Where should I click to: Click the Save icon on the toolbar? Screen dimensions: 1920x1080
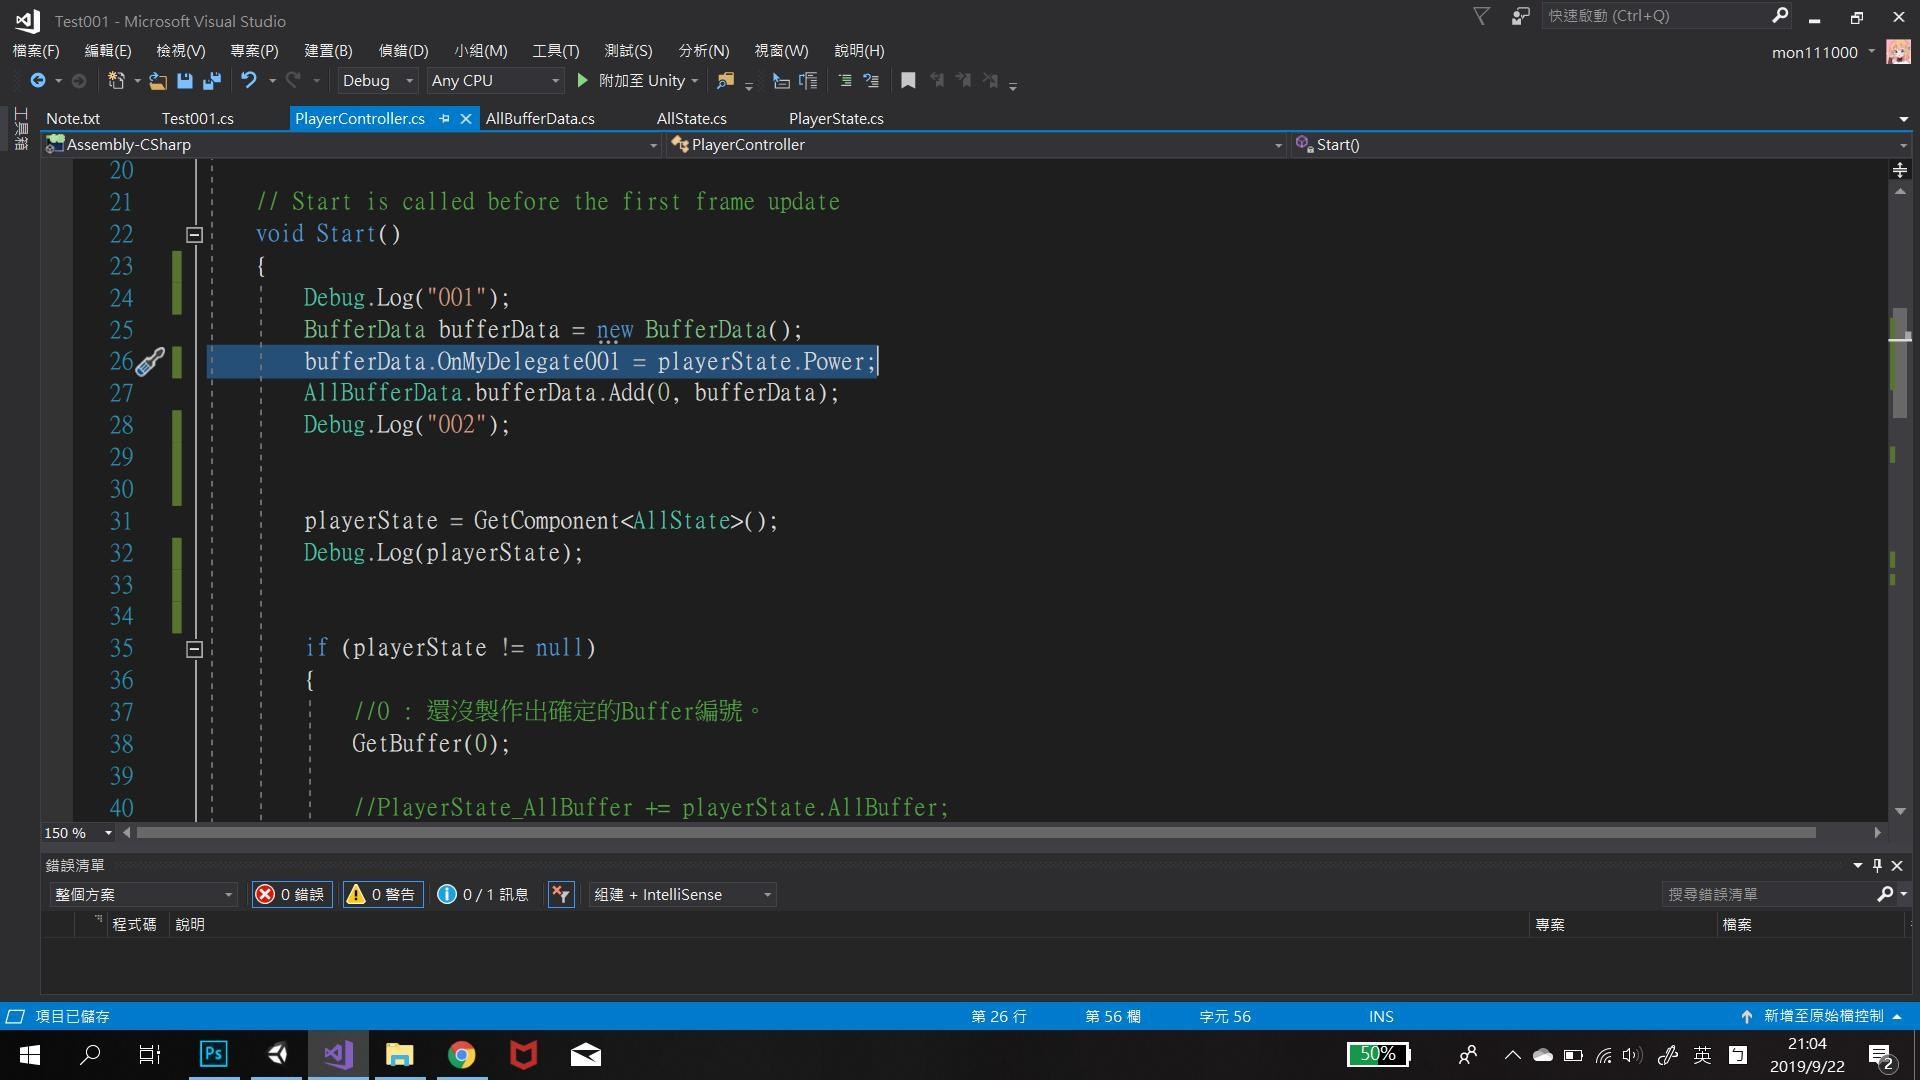[185, 81]
